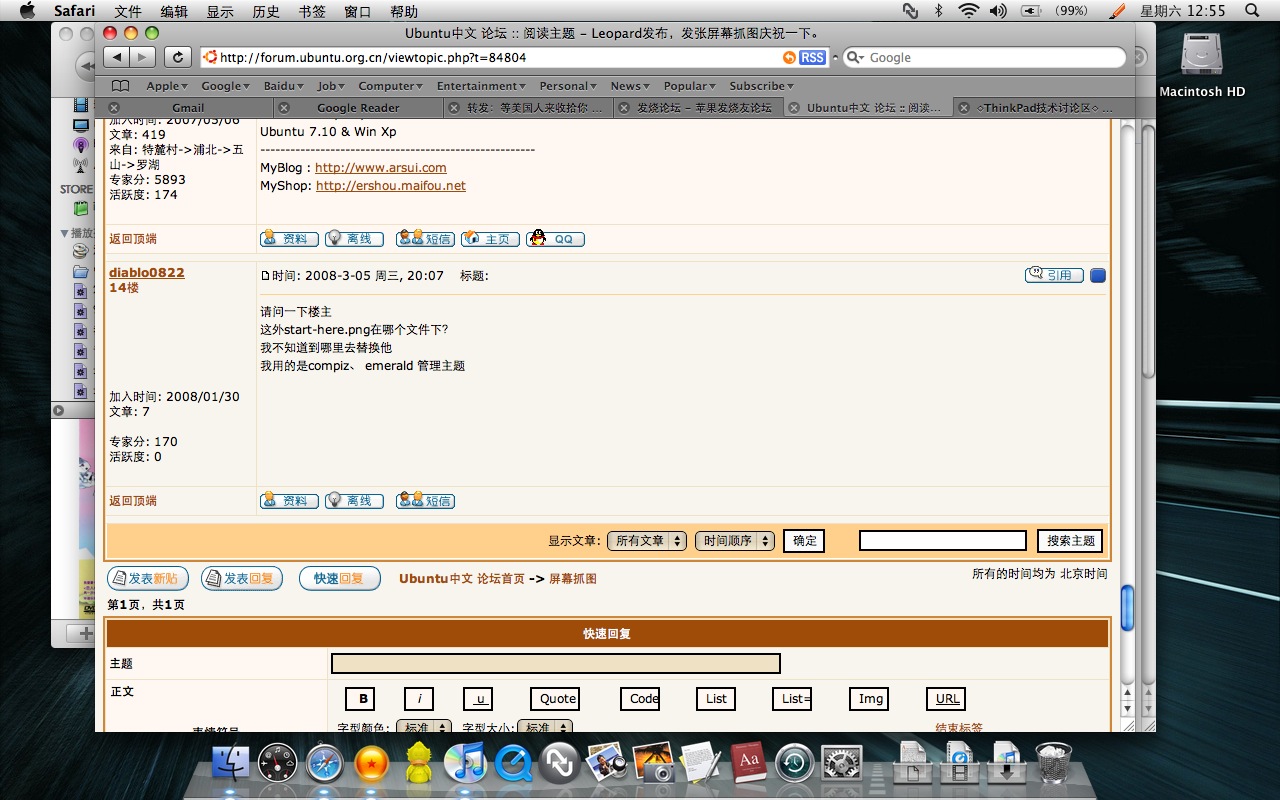The width and height of the screenshot is (1280, 800).
Task: Expand the Google bookmarks folder
Action: (225, 86)
